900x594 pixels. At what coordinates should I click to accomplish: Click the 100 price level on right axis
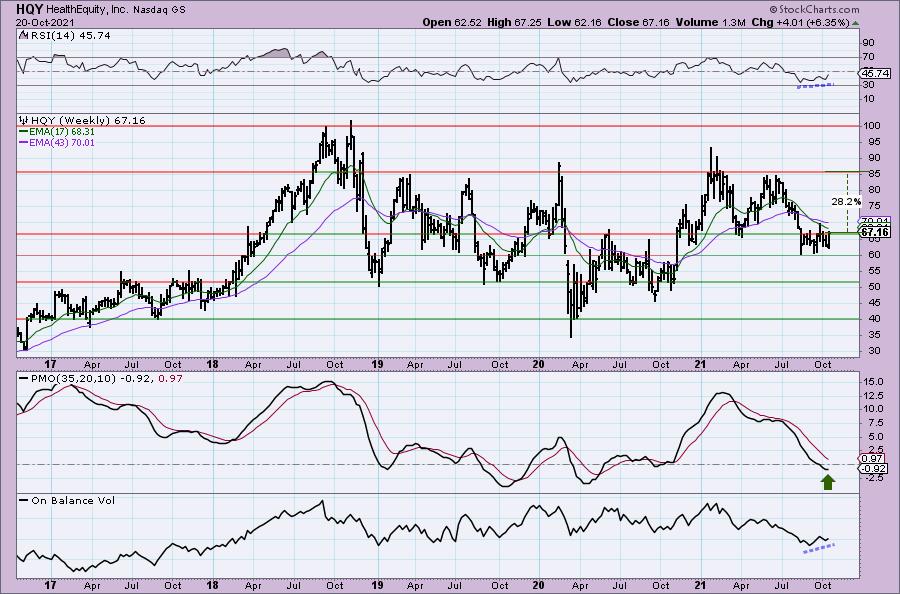coord(871,126)
